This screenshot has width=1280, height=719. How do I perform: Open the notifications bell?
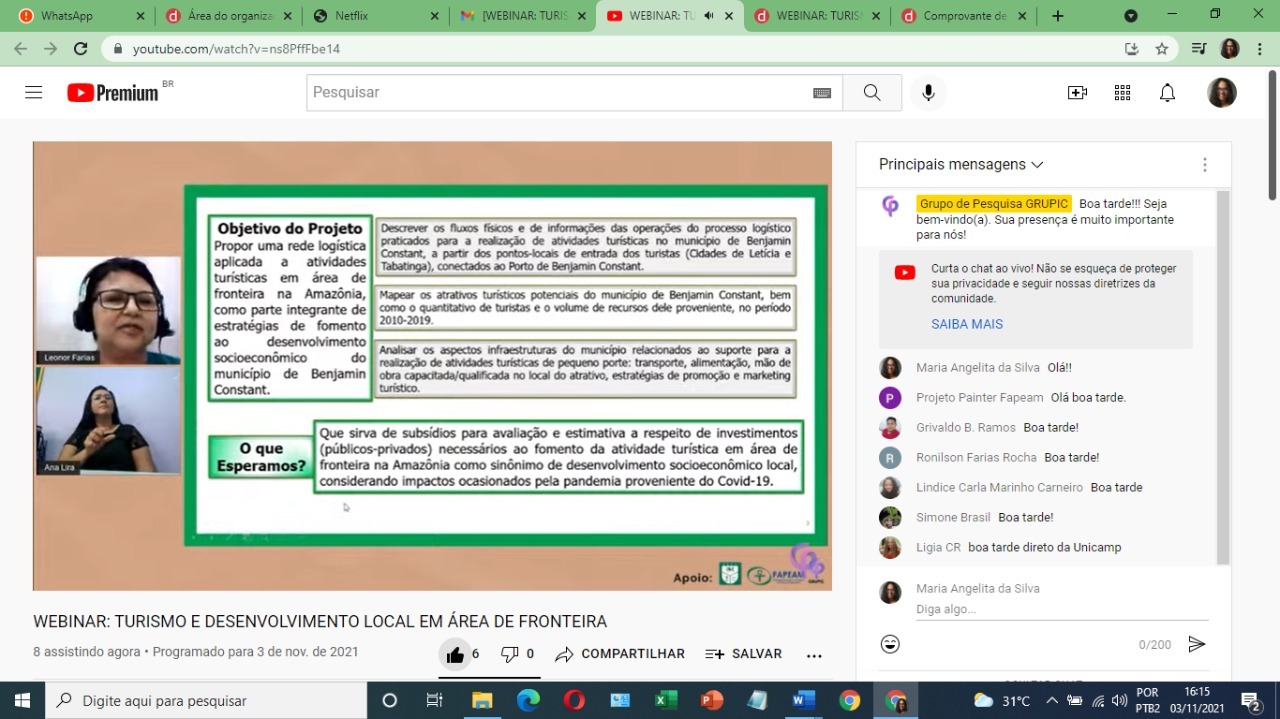[x=1167, y=92]
